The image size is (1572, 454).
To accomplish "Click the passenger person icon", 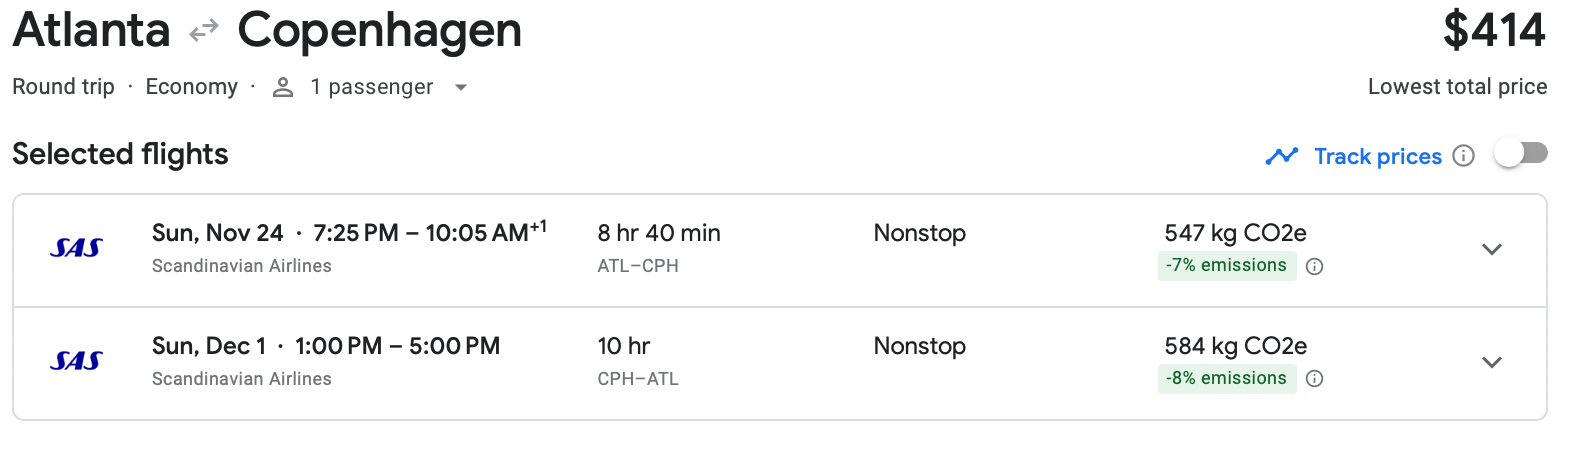I will click(283, 88).
